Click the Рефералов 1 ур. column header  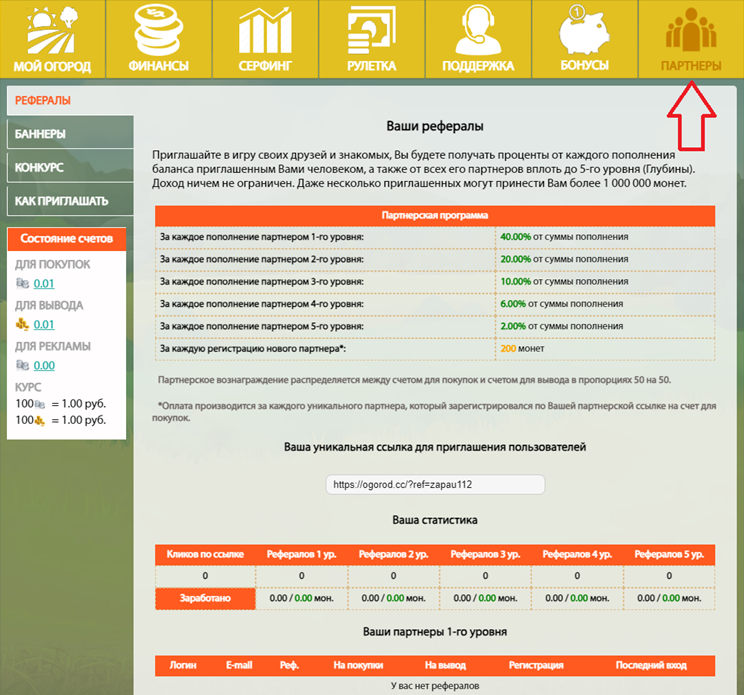click(301, 554)
